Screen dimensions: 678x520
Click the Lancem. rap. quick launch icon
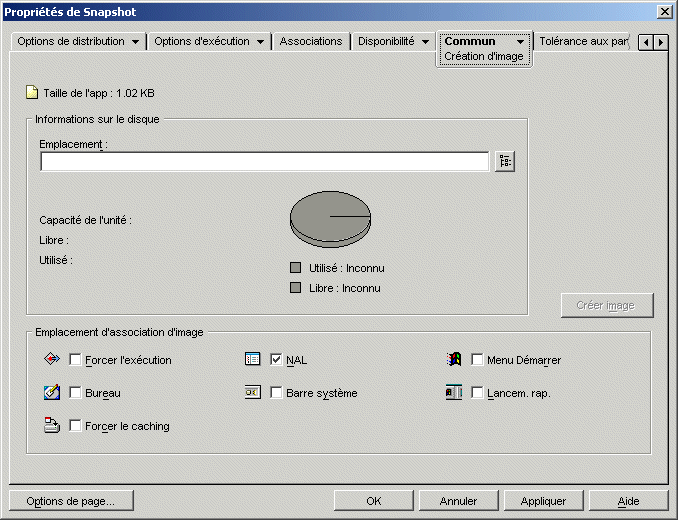tap(454, 392)
